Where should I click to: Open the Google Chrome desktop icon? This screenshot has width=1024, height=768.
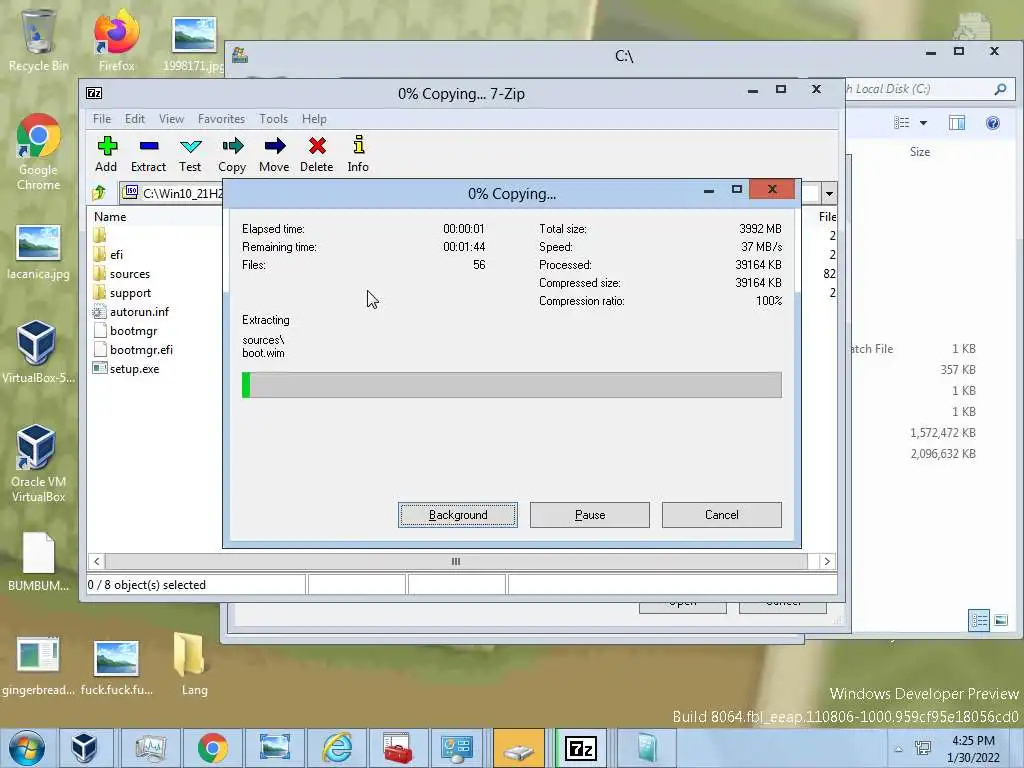[39, 152]
